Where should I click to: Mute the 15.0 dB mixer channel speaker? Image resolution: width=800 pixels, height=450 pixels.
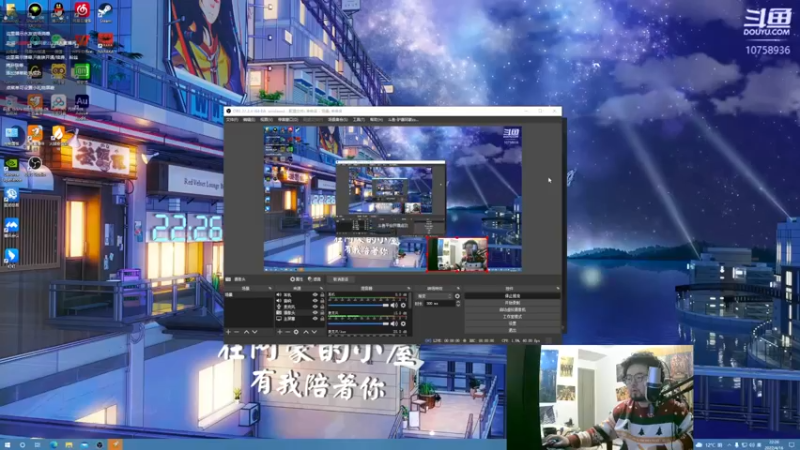coord(394,323)
